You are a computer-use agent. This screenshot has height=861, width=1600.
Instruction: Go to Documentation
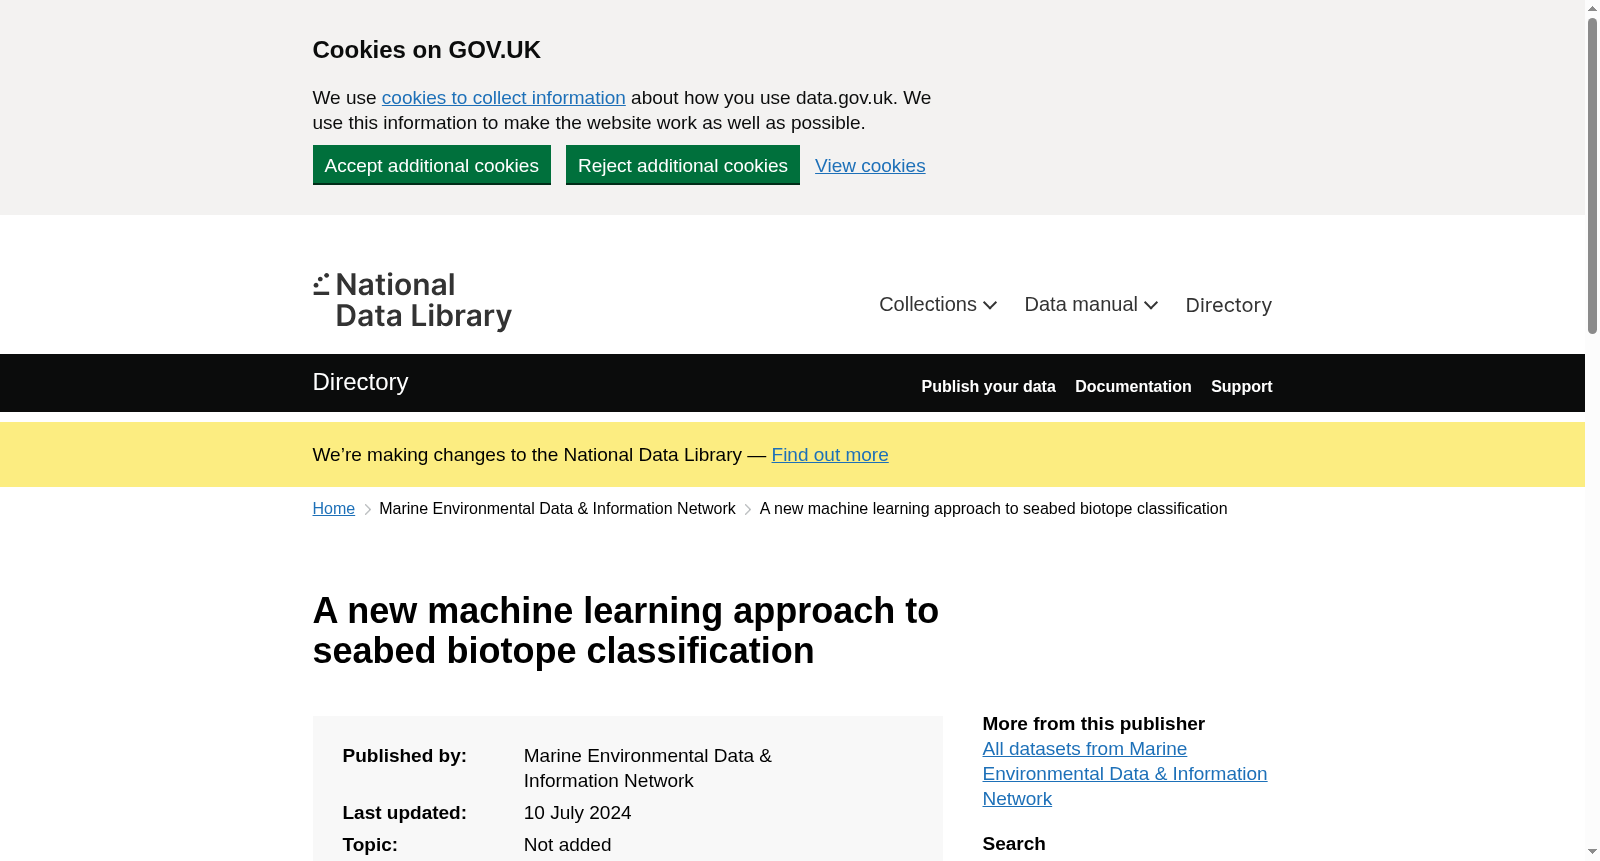point(1133,386)
